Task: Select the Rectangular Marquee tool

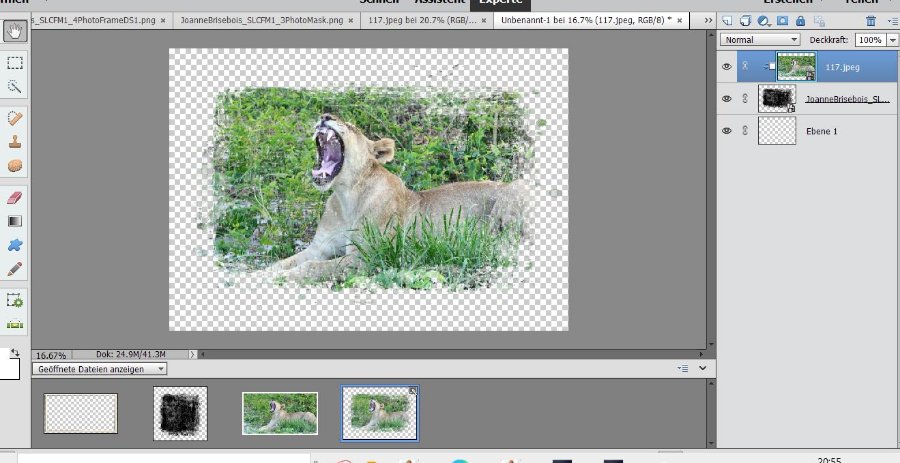Action: click(15, 62)
